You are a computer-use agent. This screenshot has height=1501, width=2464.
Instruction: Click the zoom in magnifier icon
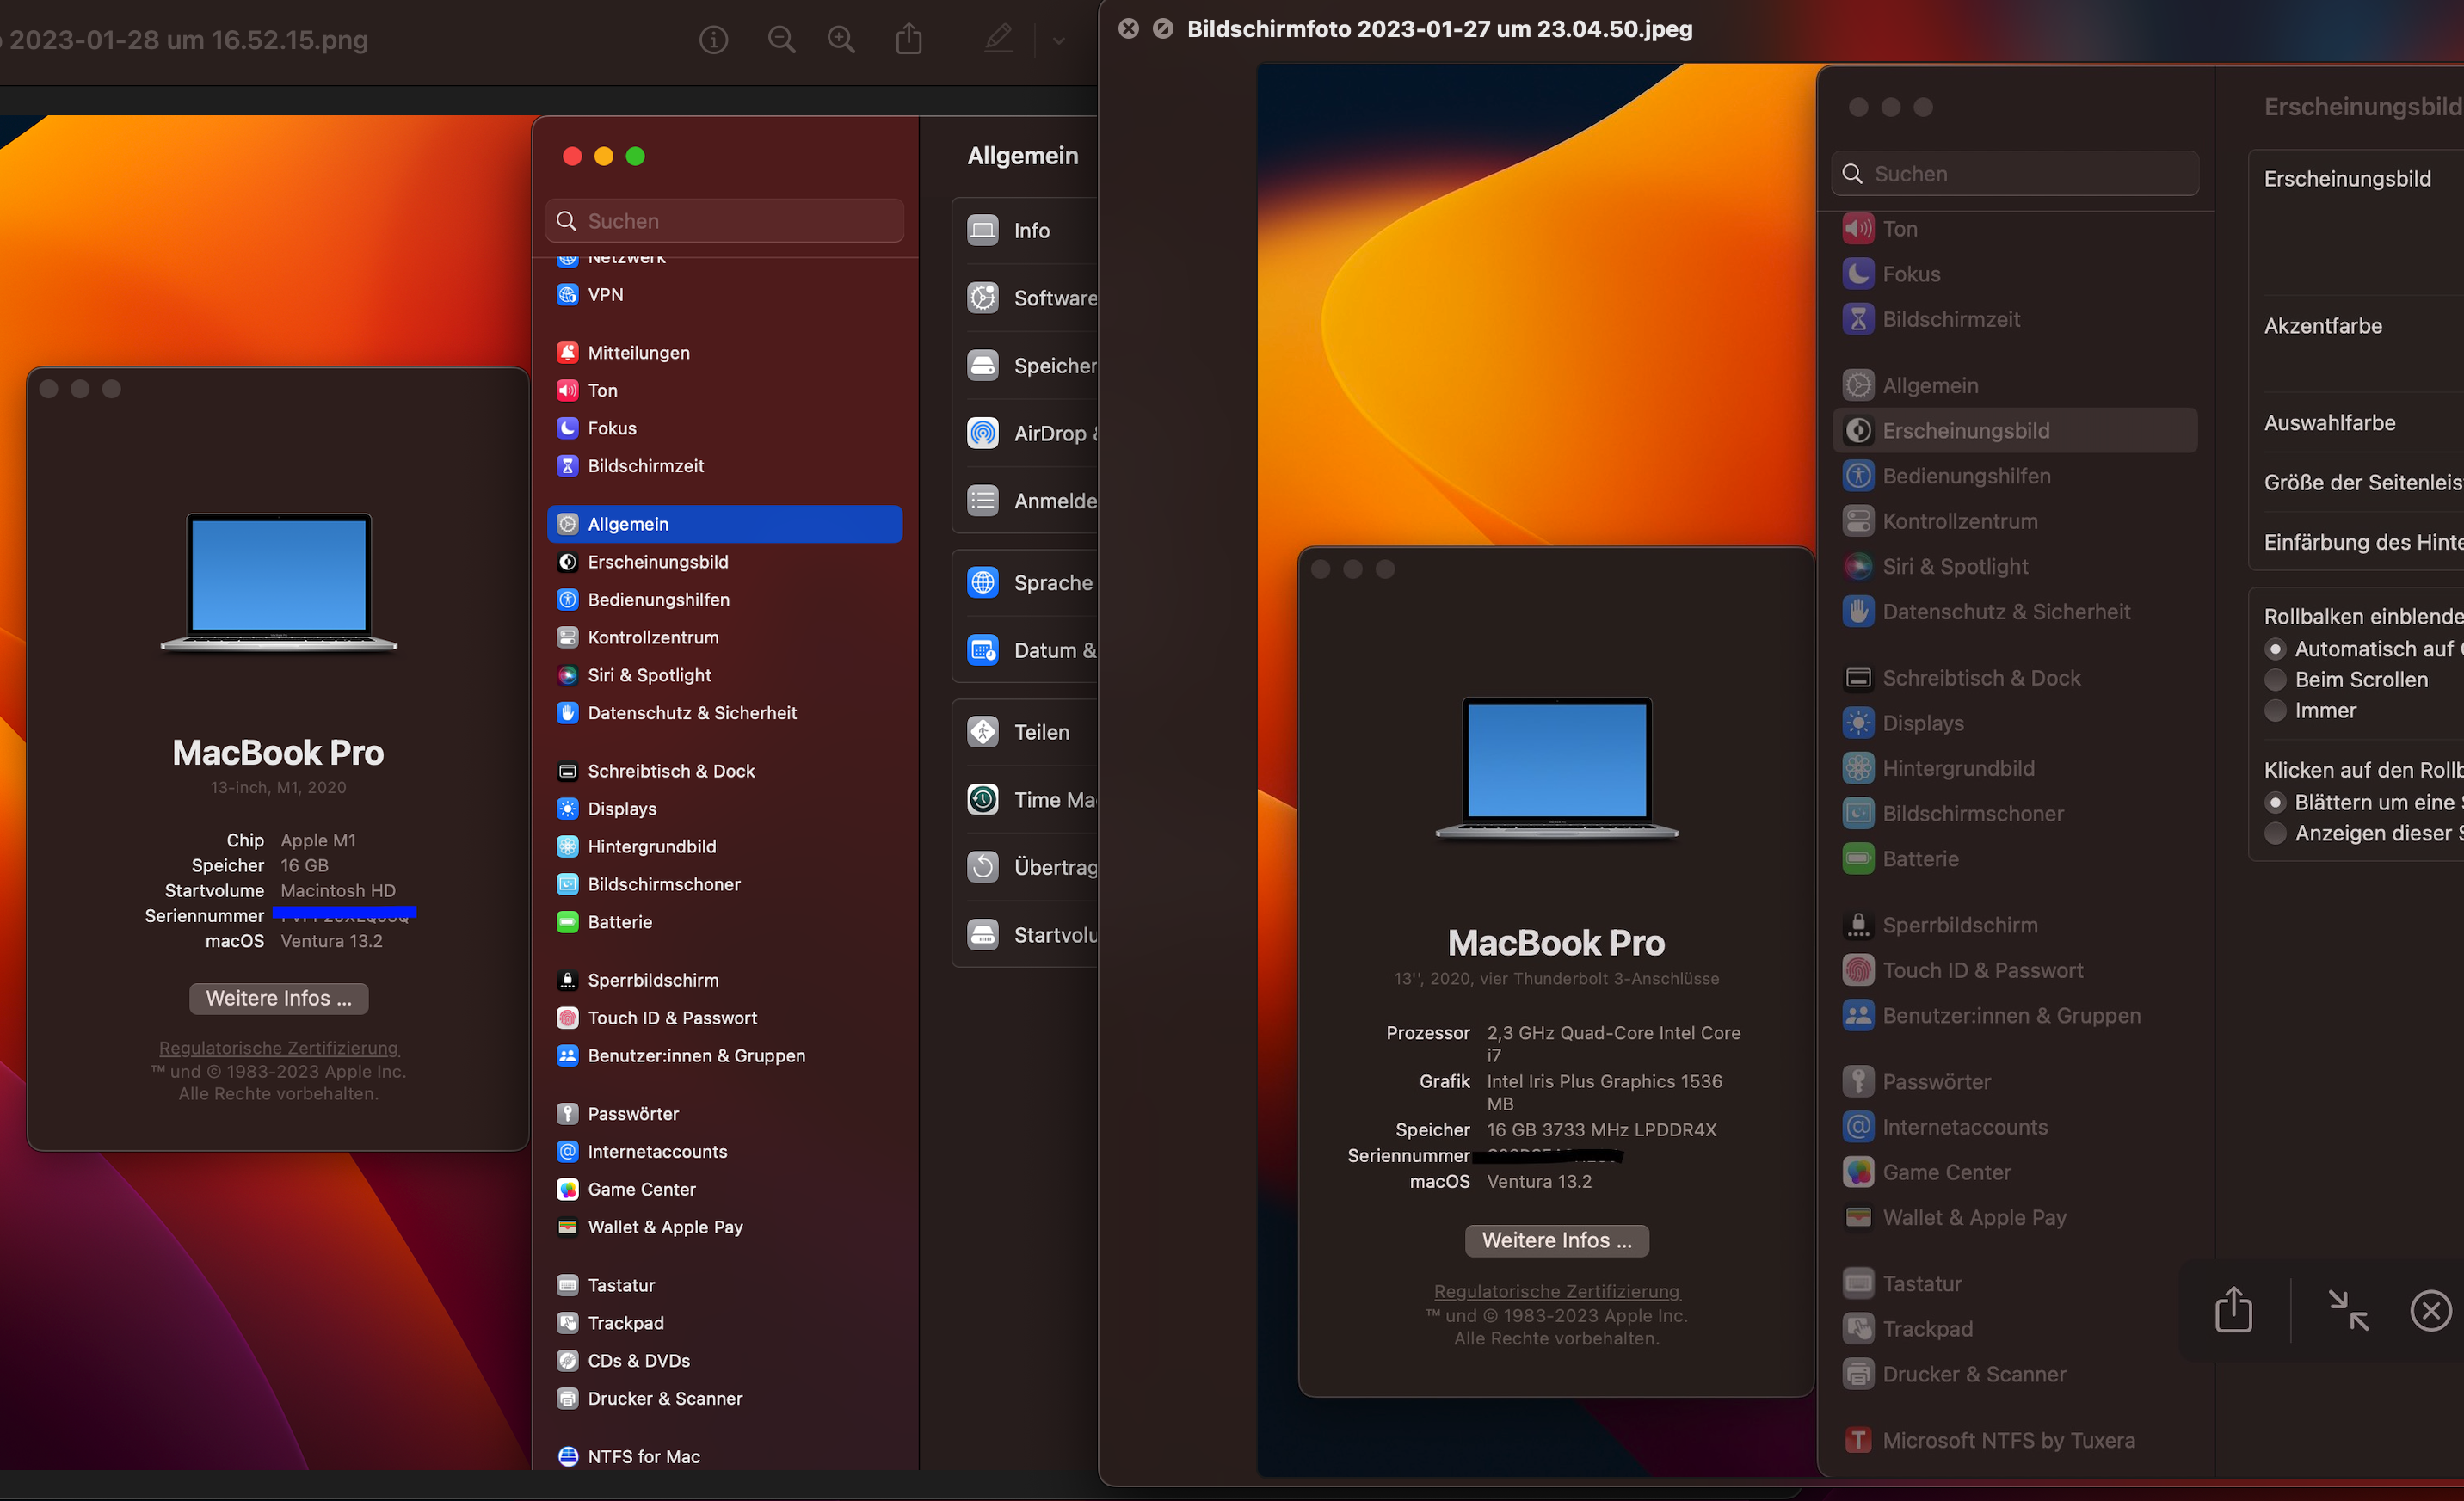point(841,40)
